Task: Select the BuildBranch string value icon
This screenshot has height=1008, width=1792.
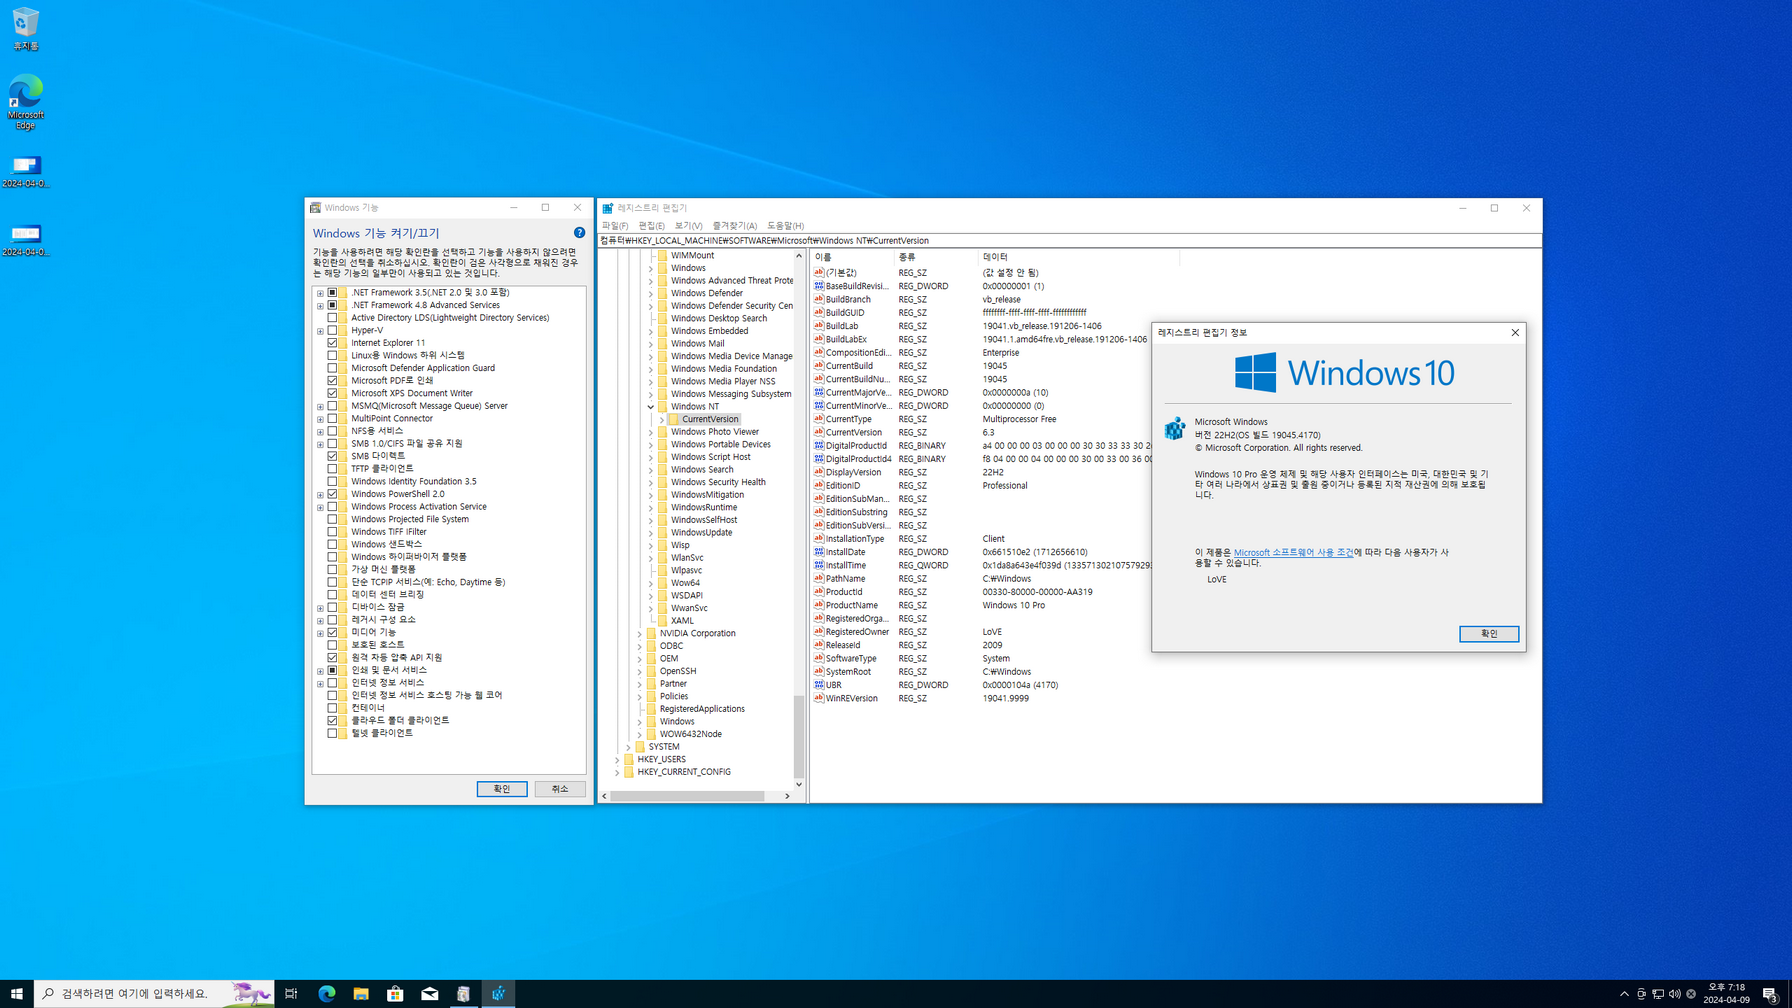Action: [819, 299]
